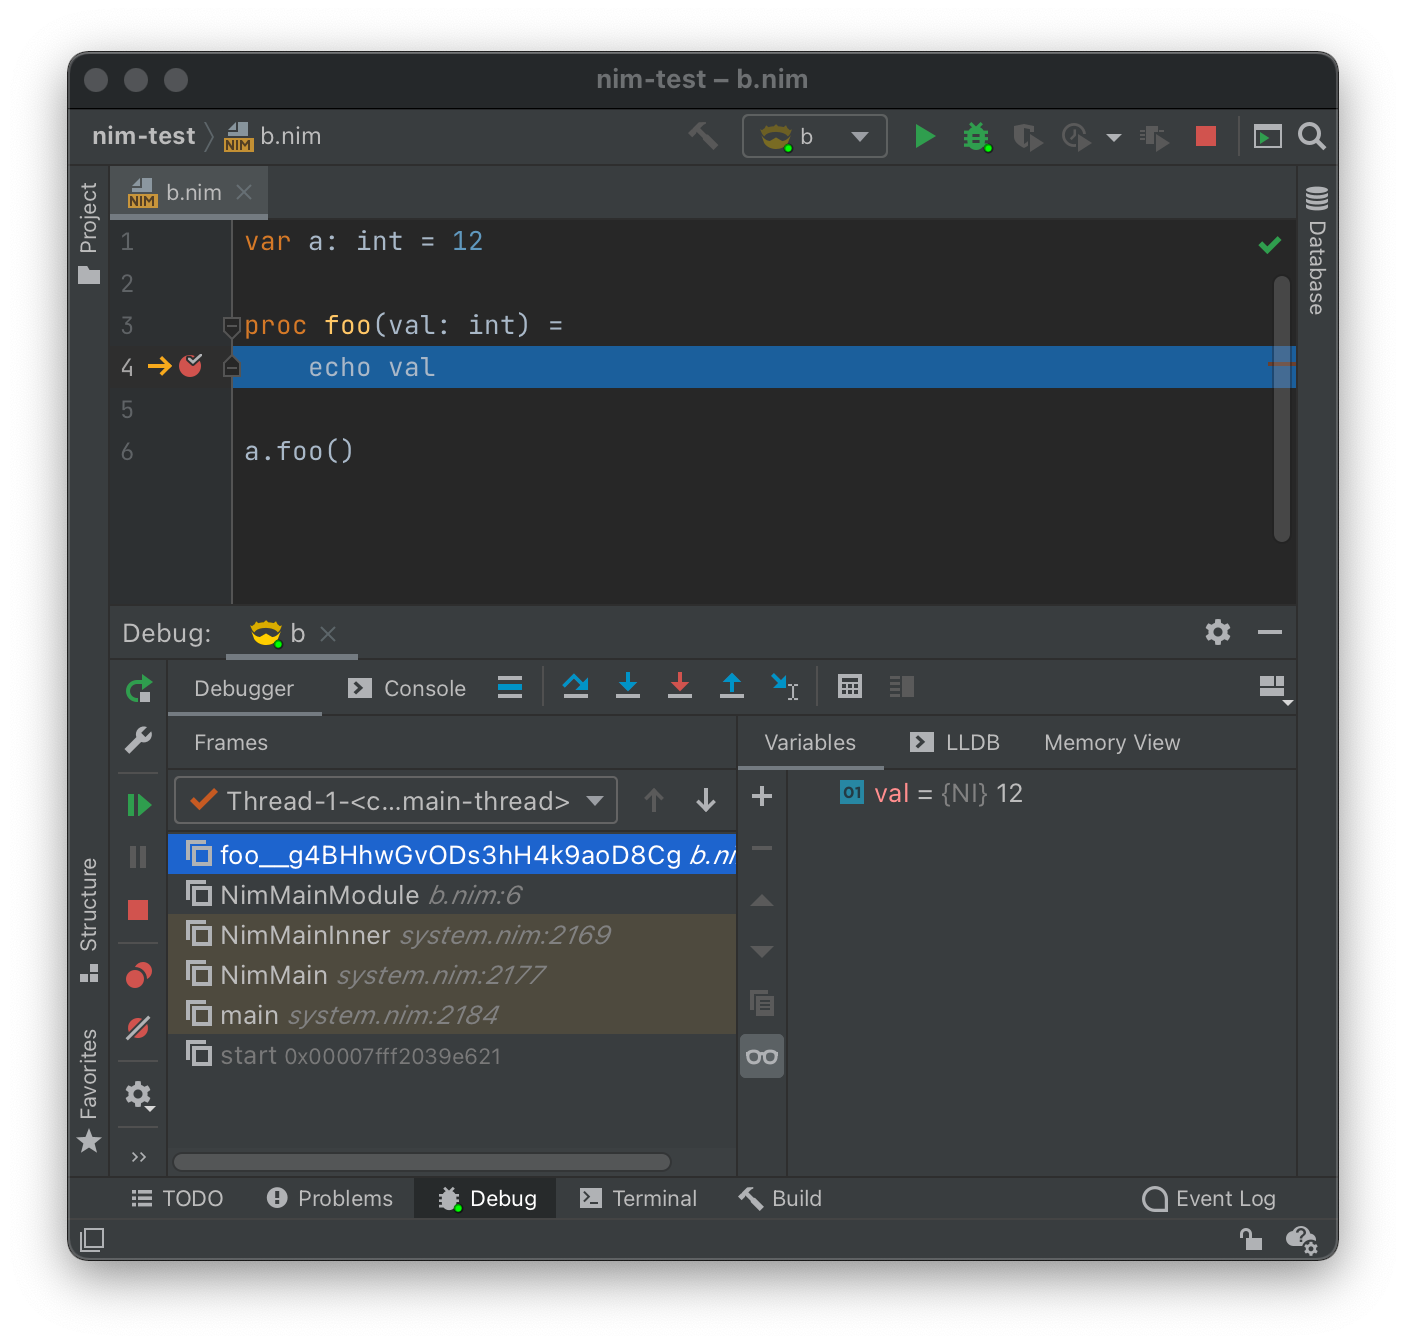
Task: Resume program in debug sidebar
Action: tap(139, 805)
